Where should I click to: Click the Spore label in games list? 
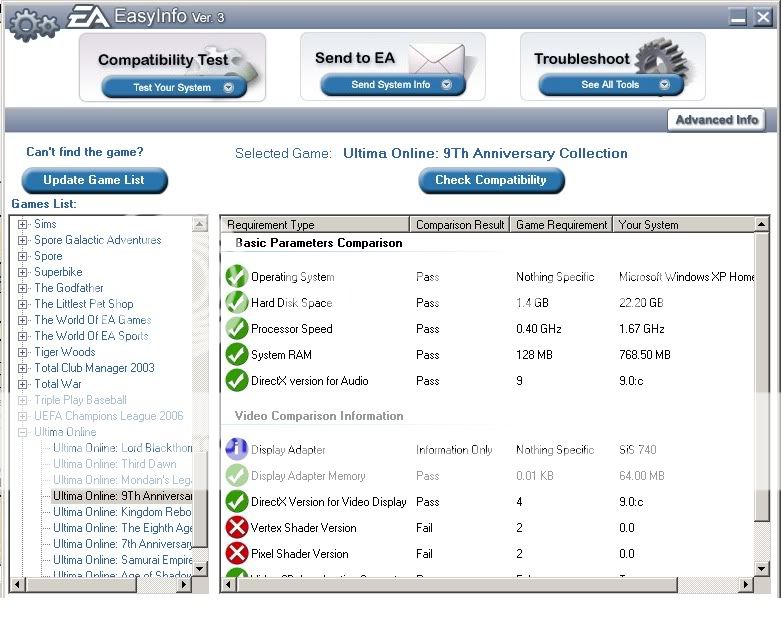pyautogui.click(x=48, y=256)
